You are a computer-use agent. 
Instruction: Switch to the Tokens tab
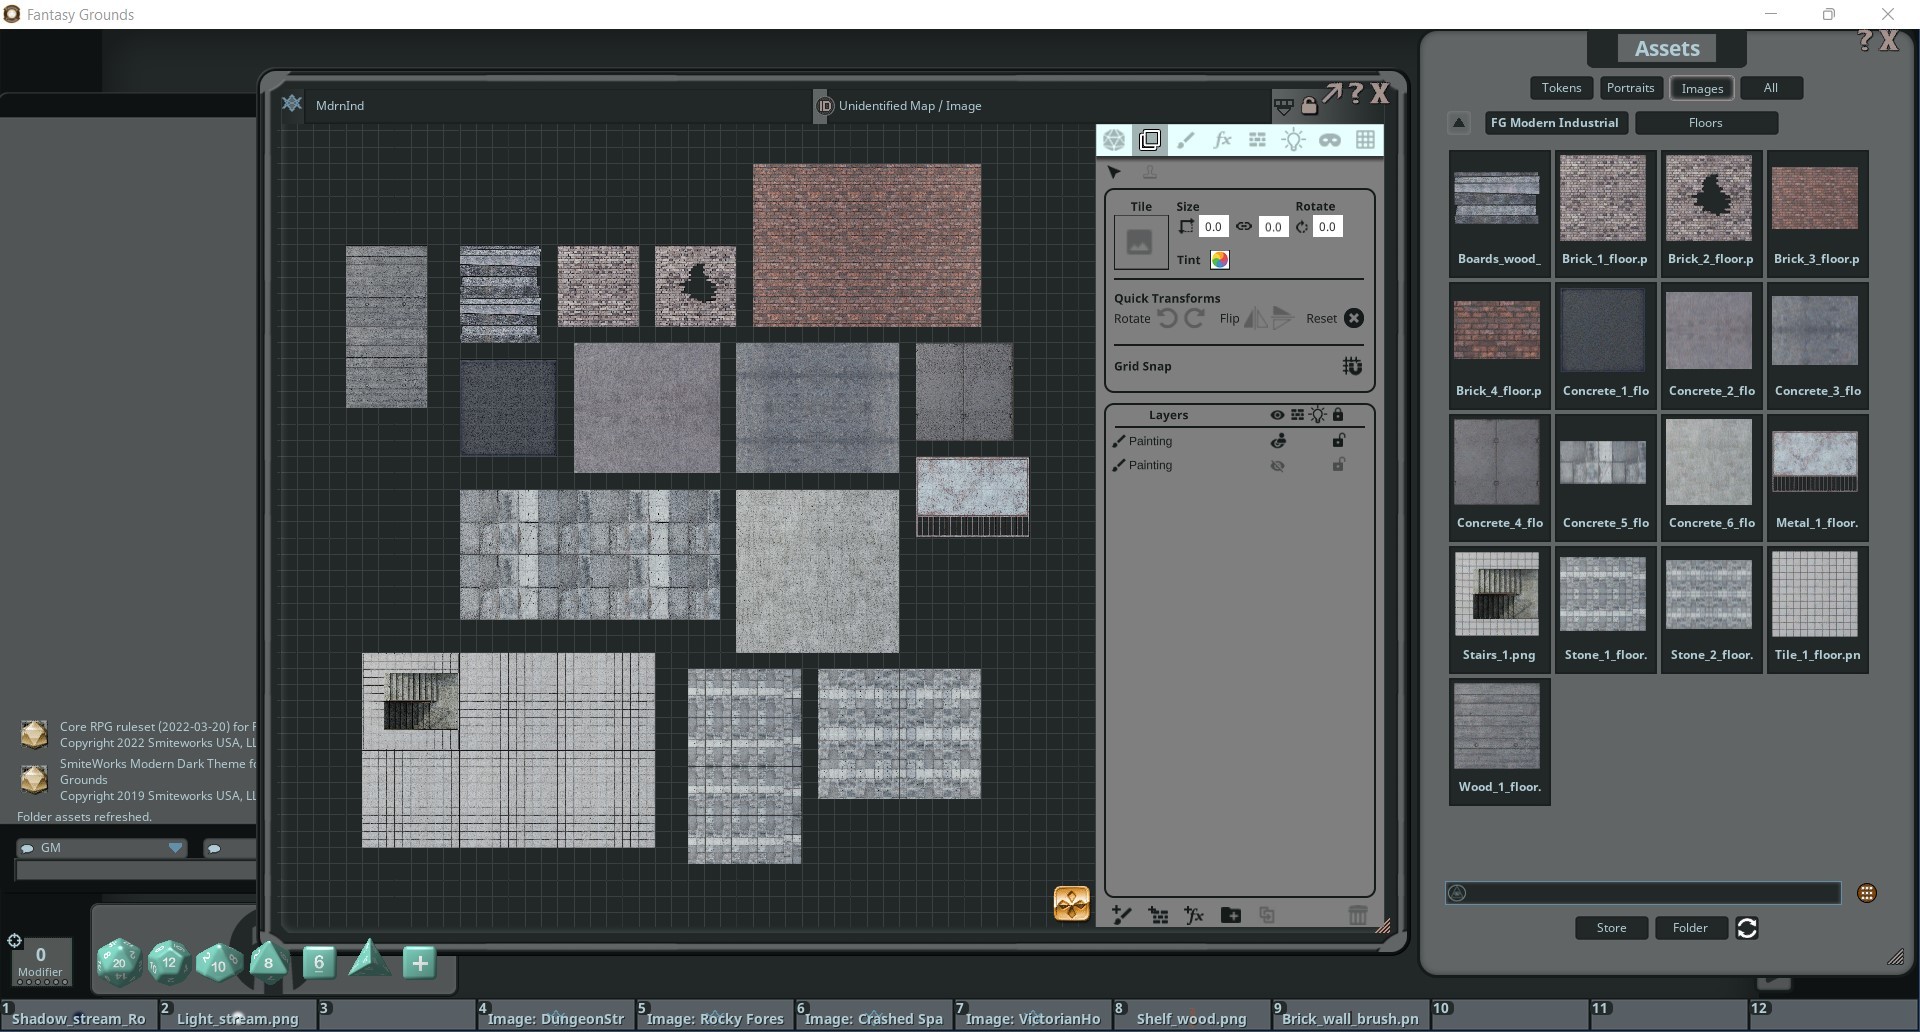(1560, 88)
